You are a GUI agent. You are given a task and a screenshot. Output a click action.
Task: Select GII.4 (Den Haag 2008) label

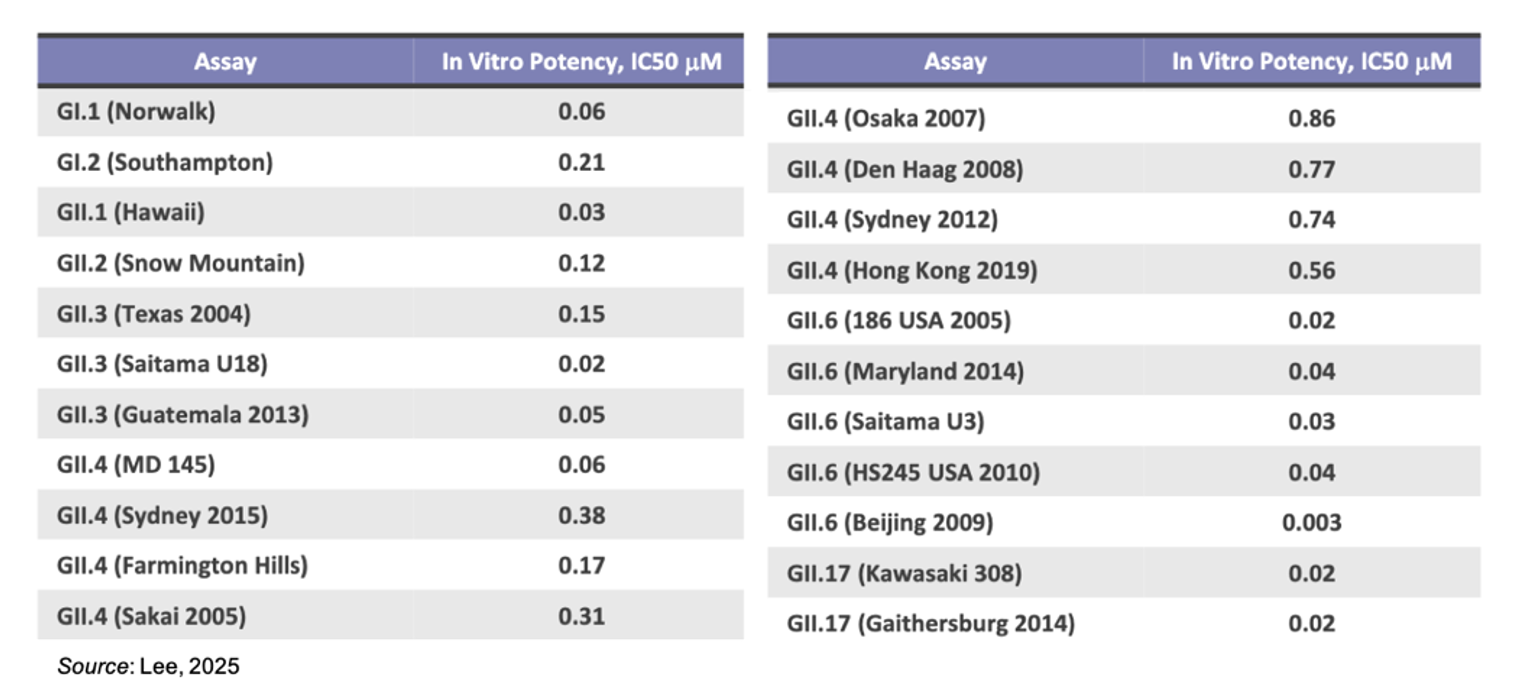tap(905, 170)
